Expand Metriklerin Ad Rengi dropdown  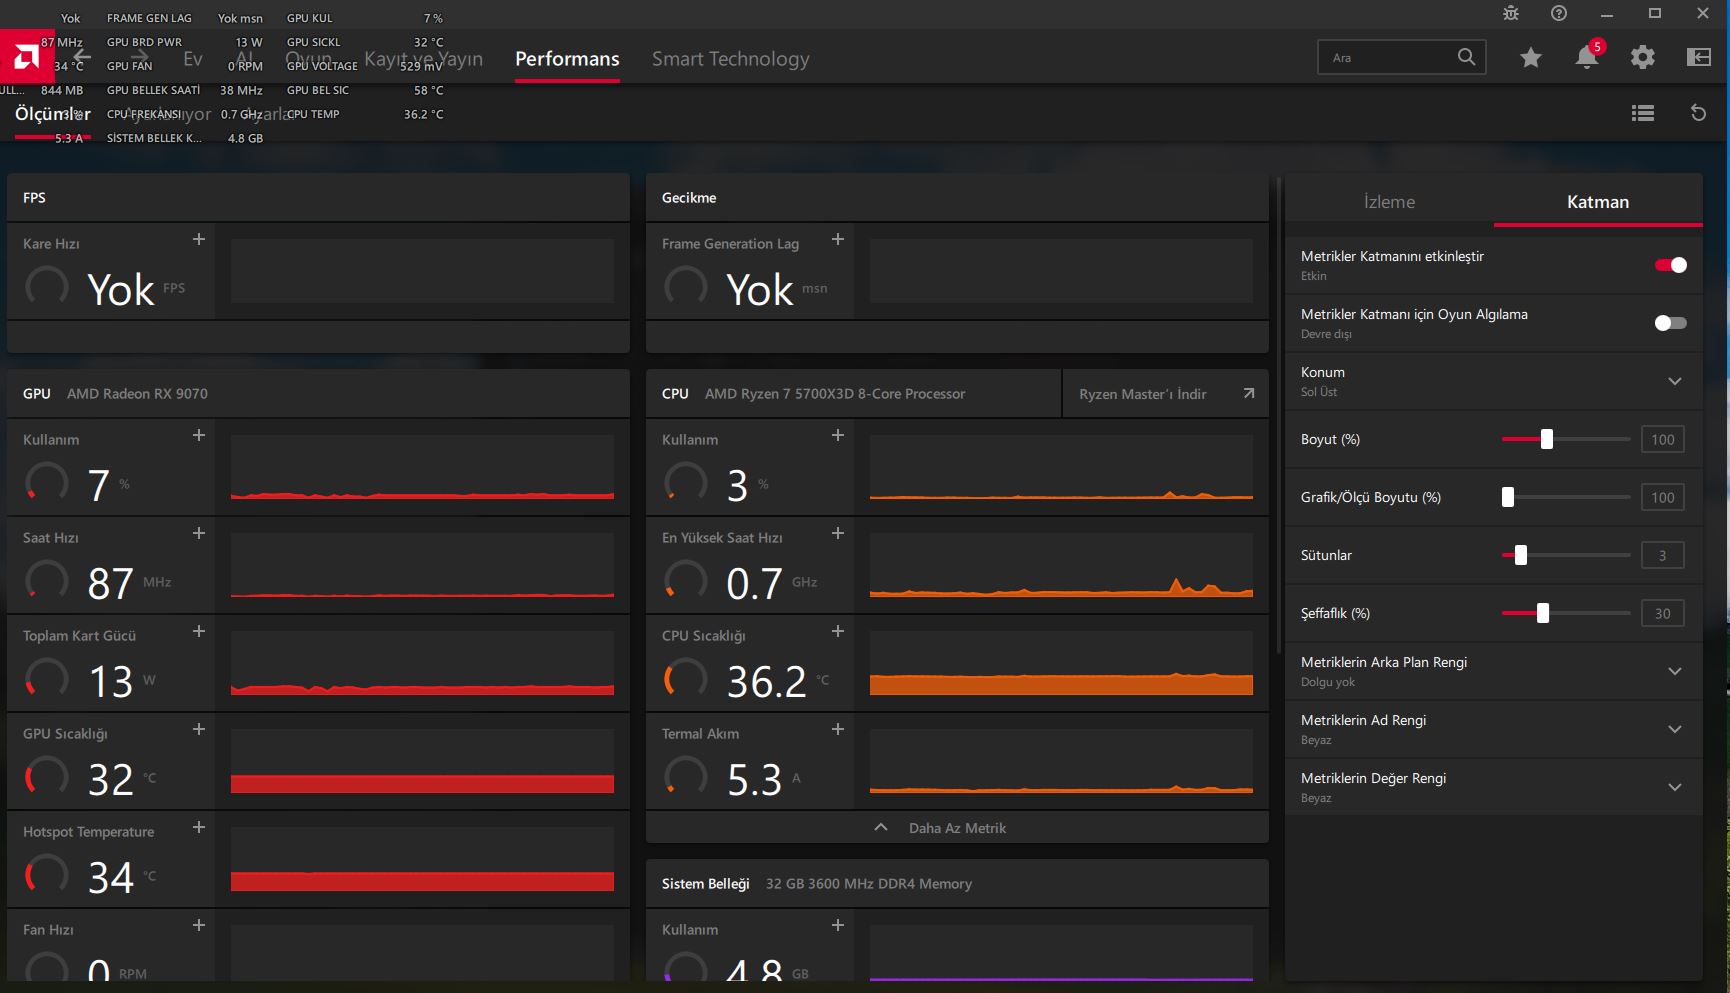click(1675, 729)
